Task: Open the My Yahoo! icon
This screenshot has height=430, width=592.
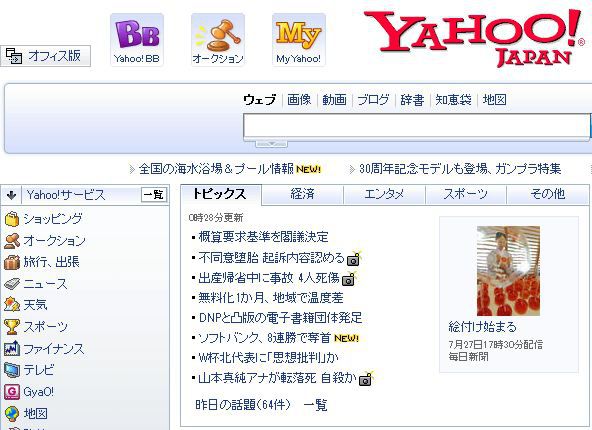Action: [x=299, y=40]
